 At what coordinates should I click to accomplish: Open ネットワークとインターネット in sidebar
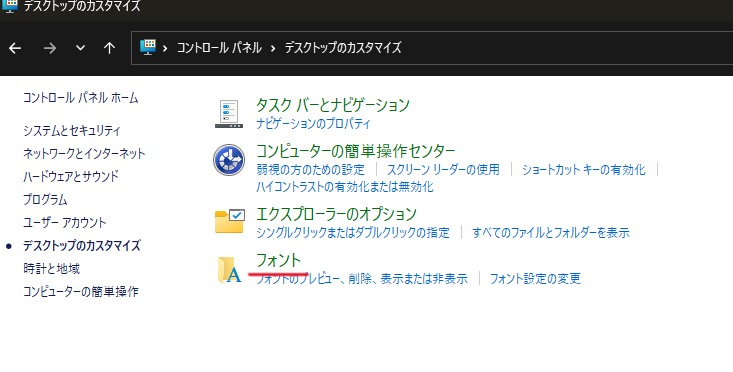(84, 153)
